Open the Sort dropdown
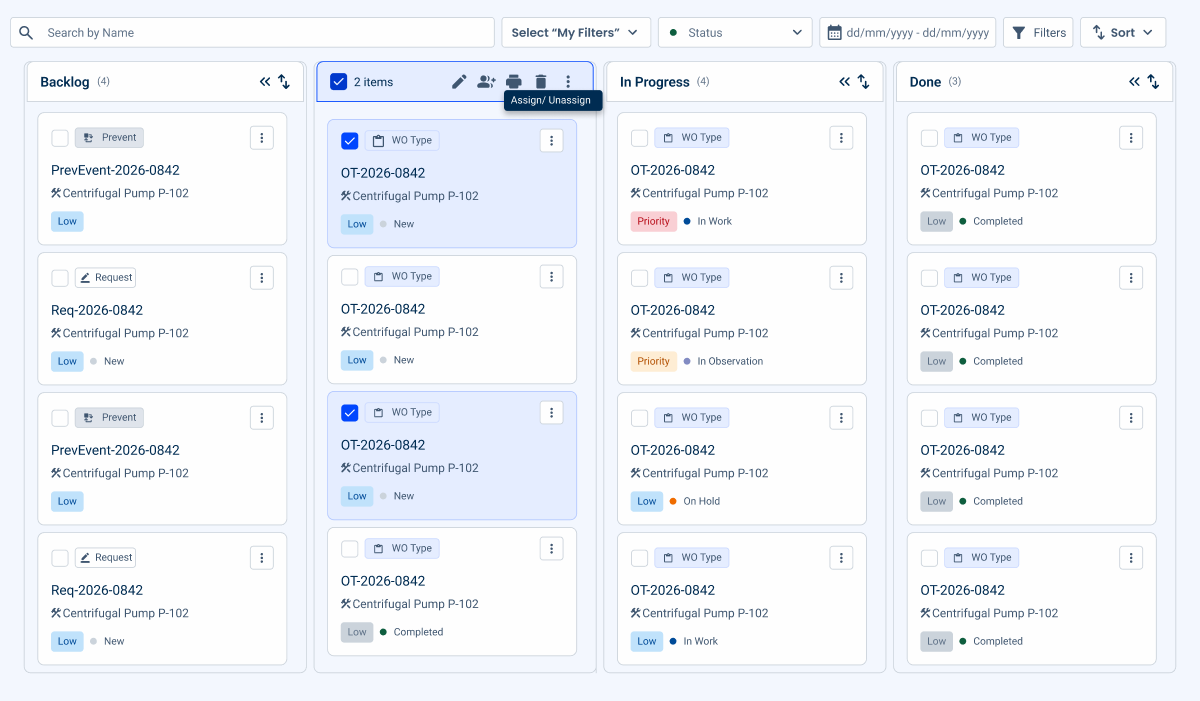 click(x=1123, y=33)
